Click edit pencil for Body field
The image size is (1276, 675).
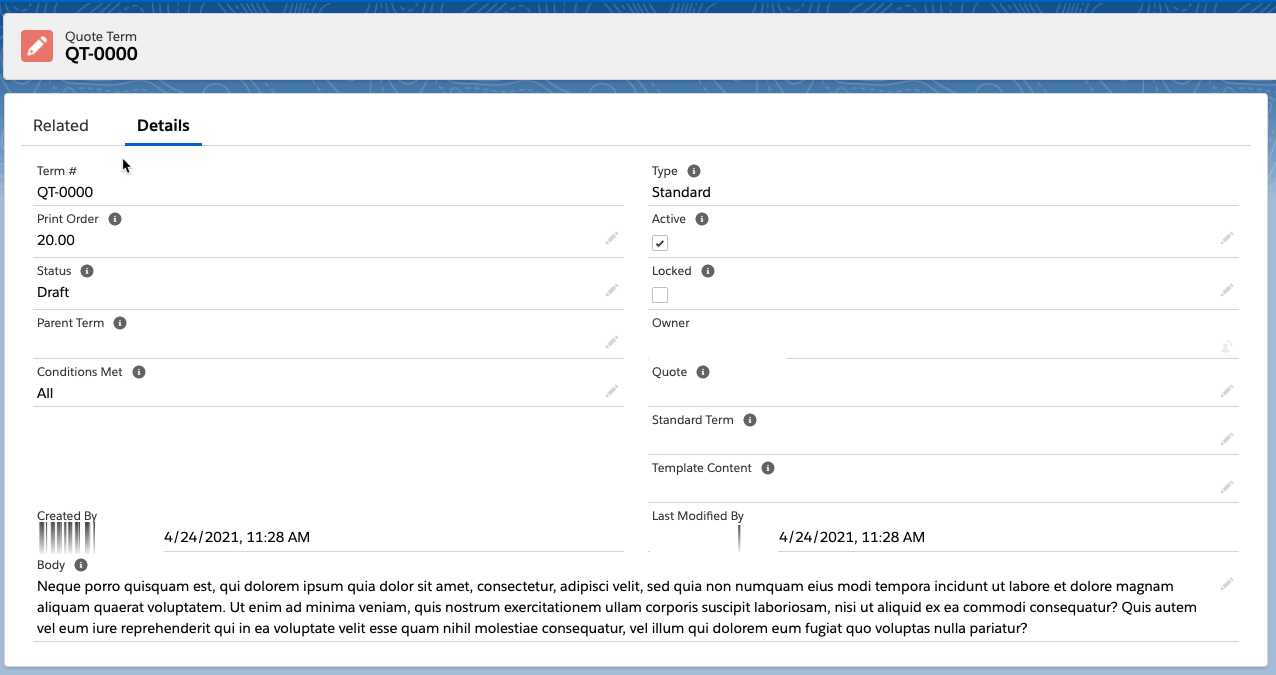(1226, 584)
